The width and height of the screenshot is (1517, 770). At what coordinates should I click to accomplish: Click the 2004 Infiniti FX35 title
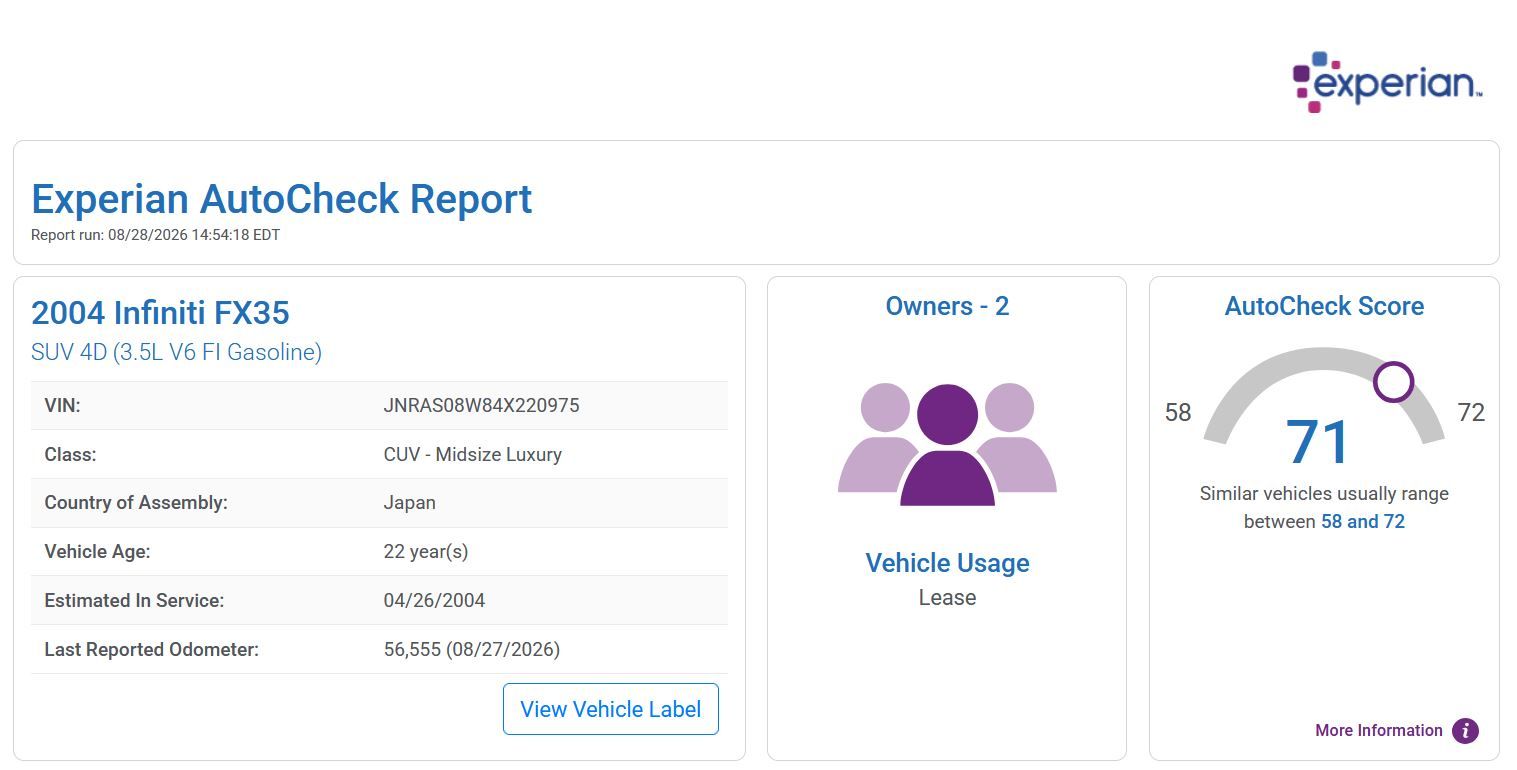point(160,313)
